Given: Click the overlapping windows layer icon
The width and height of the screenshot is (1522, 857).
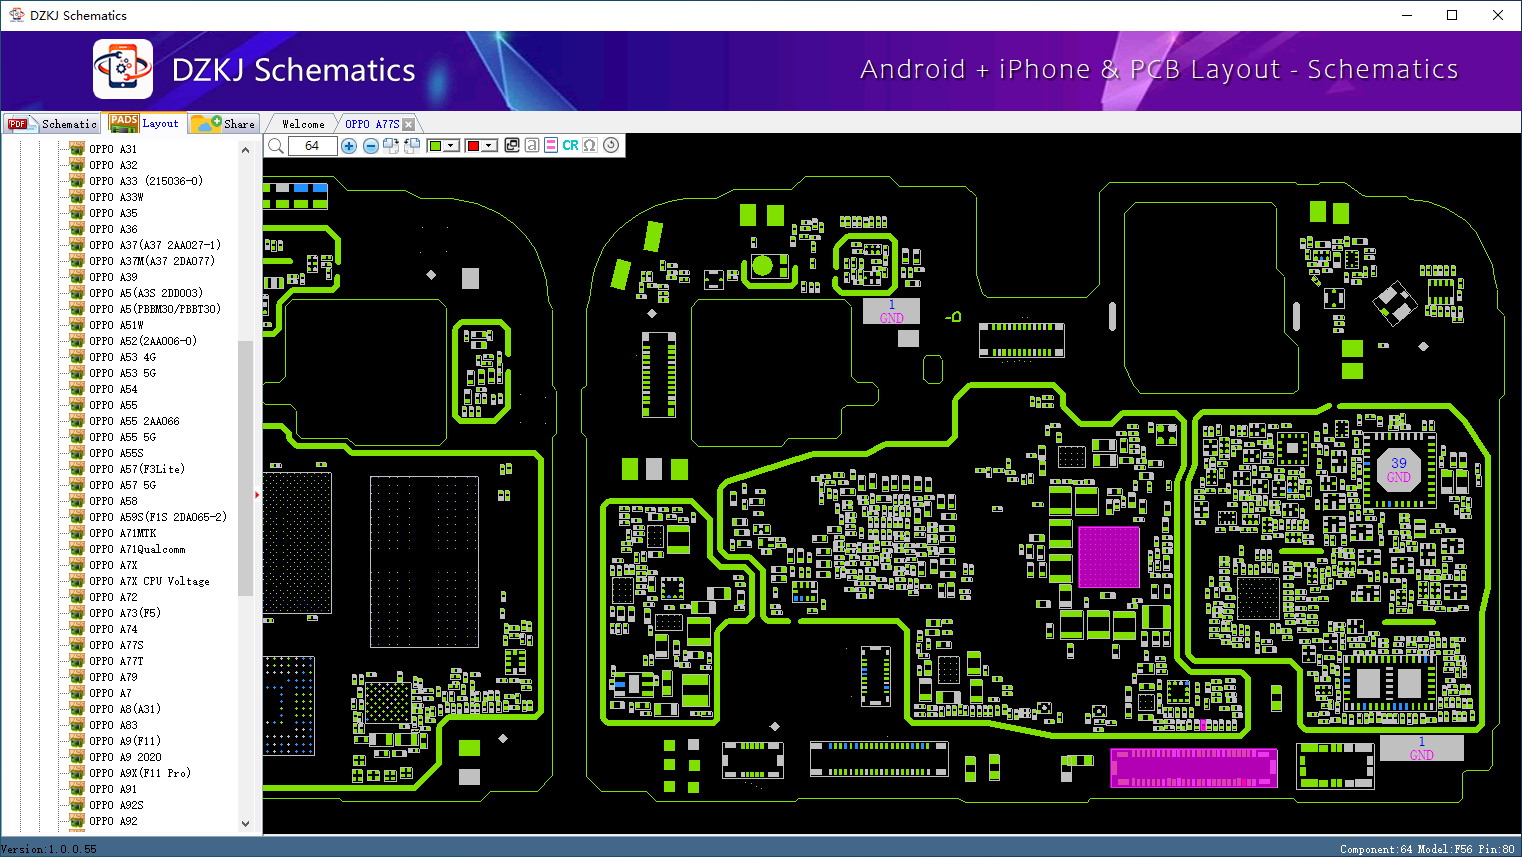Looking at the screenshot, I should point(512,146).
